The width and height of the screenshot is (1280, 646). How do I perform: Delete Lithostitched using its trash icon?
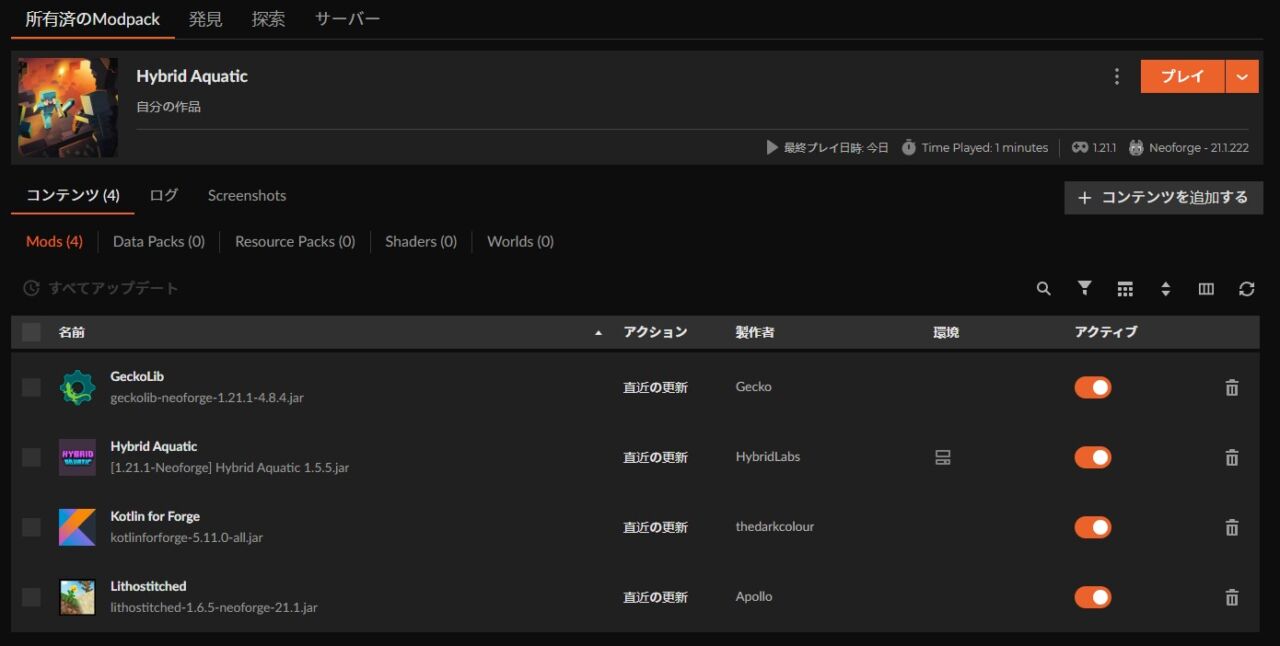[1231, 597]
